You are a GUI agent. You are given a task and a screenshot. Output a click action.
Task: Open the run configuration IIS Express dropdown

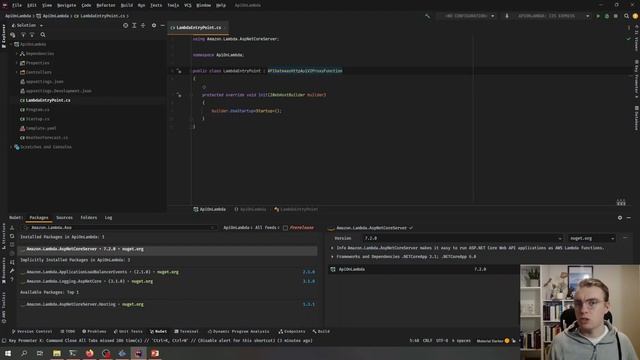(548, 16)
